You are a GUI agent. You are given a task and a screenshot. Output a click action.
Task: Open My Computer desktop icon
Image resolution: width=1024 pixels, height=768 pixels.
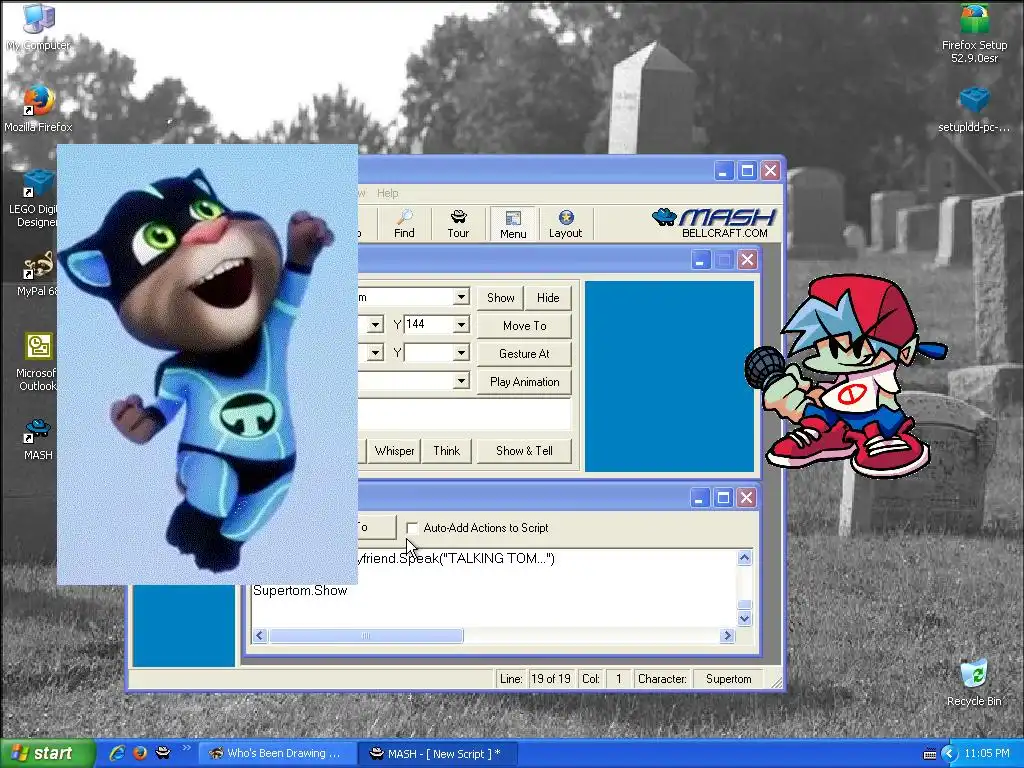click(38, 26)
